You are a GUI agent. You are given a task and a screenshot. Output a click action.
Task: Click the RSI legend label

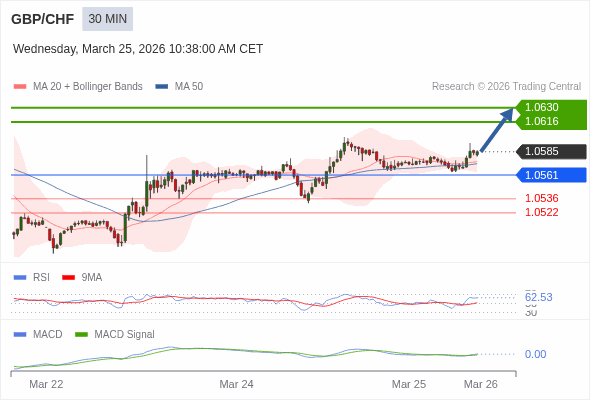click(41, 278)
